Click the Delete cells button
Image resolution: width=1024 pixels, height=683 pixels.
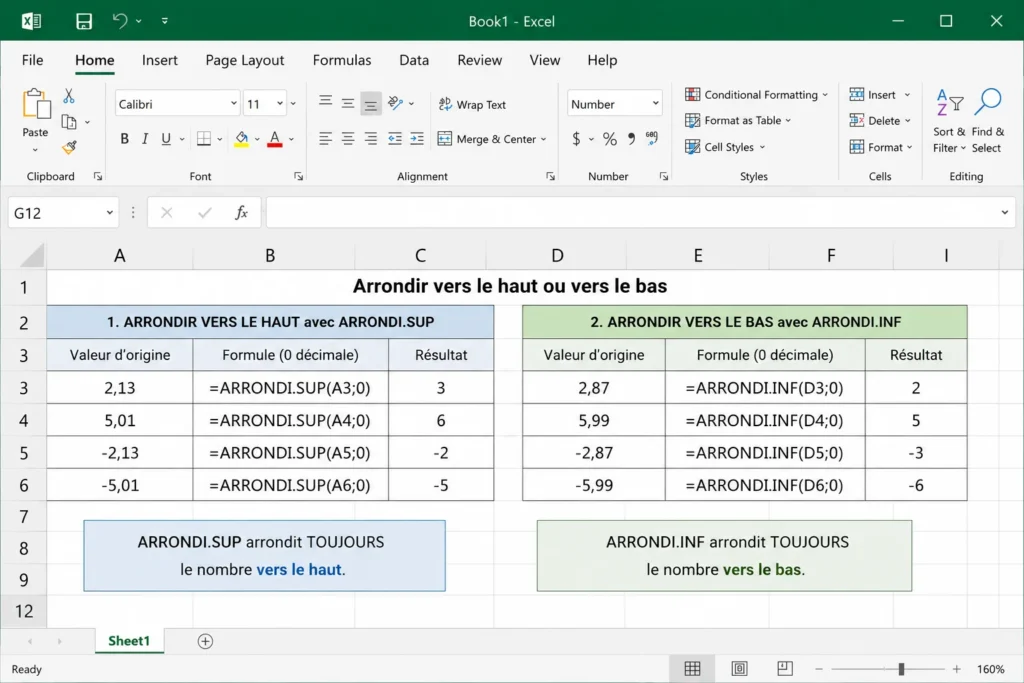coord(875,121)
